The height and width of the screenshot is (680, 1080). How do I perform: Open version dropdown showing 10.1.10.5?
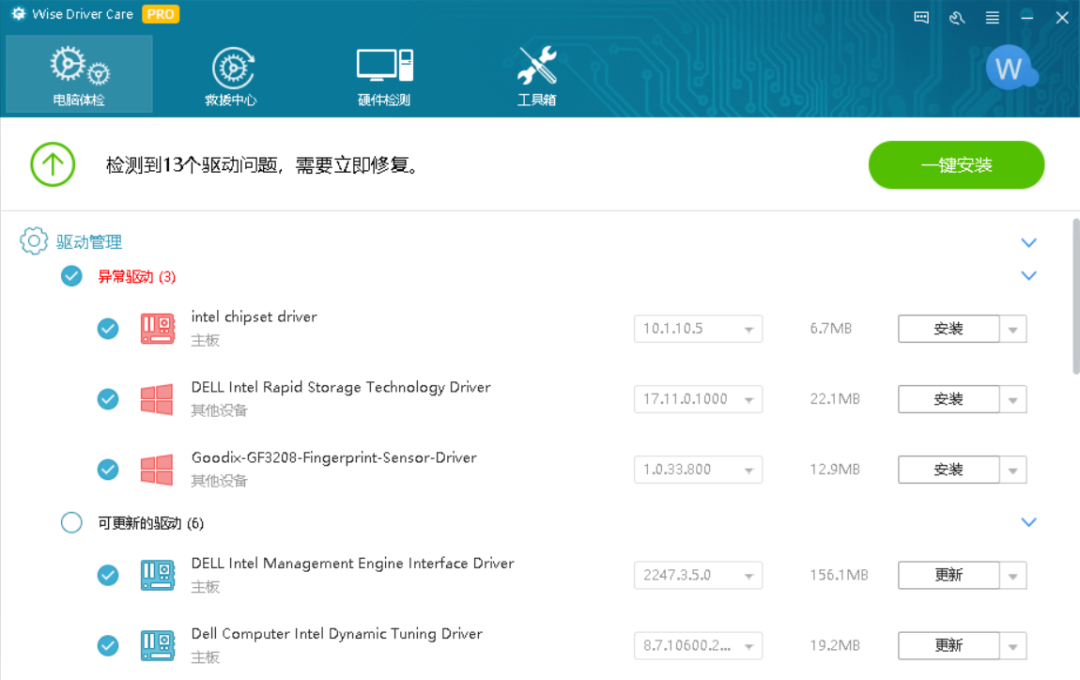698,329
